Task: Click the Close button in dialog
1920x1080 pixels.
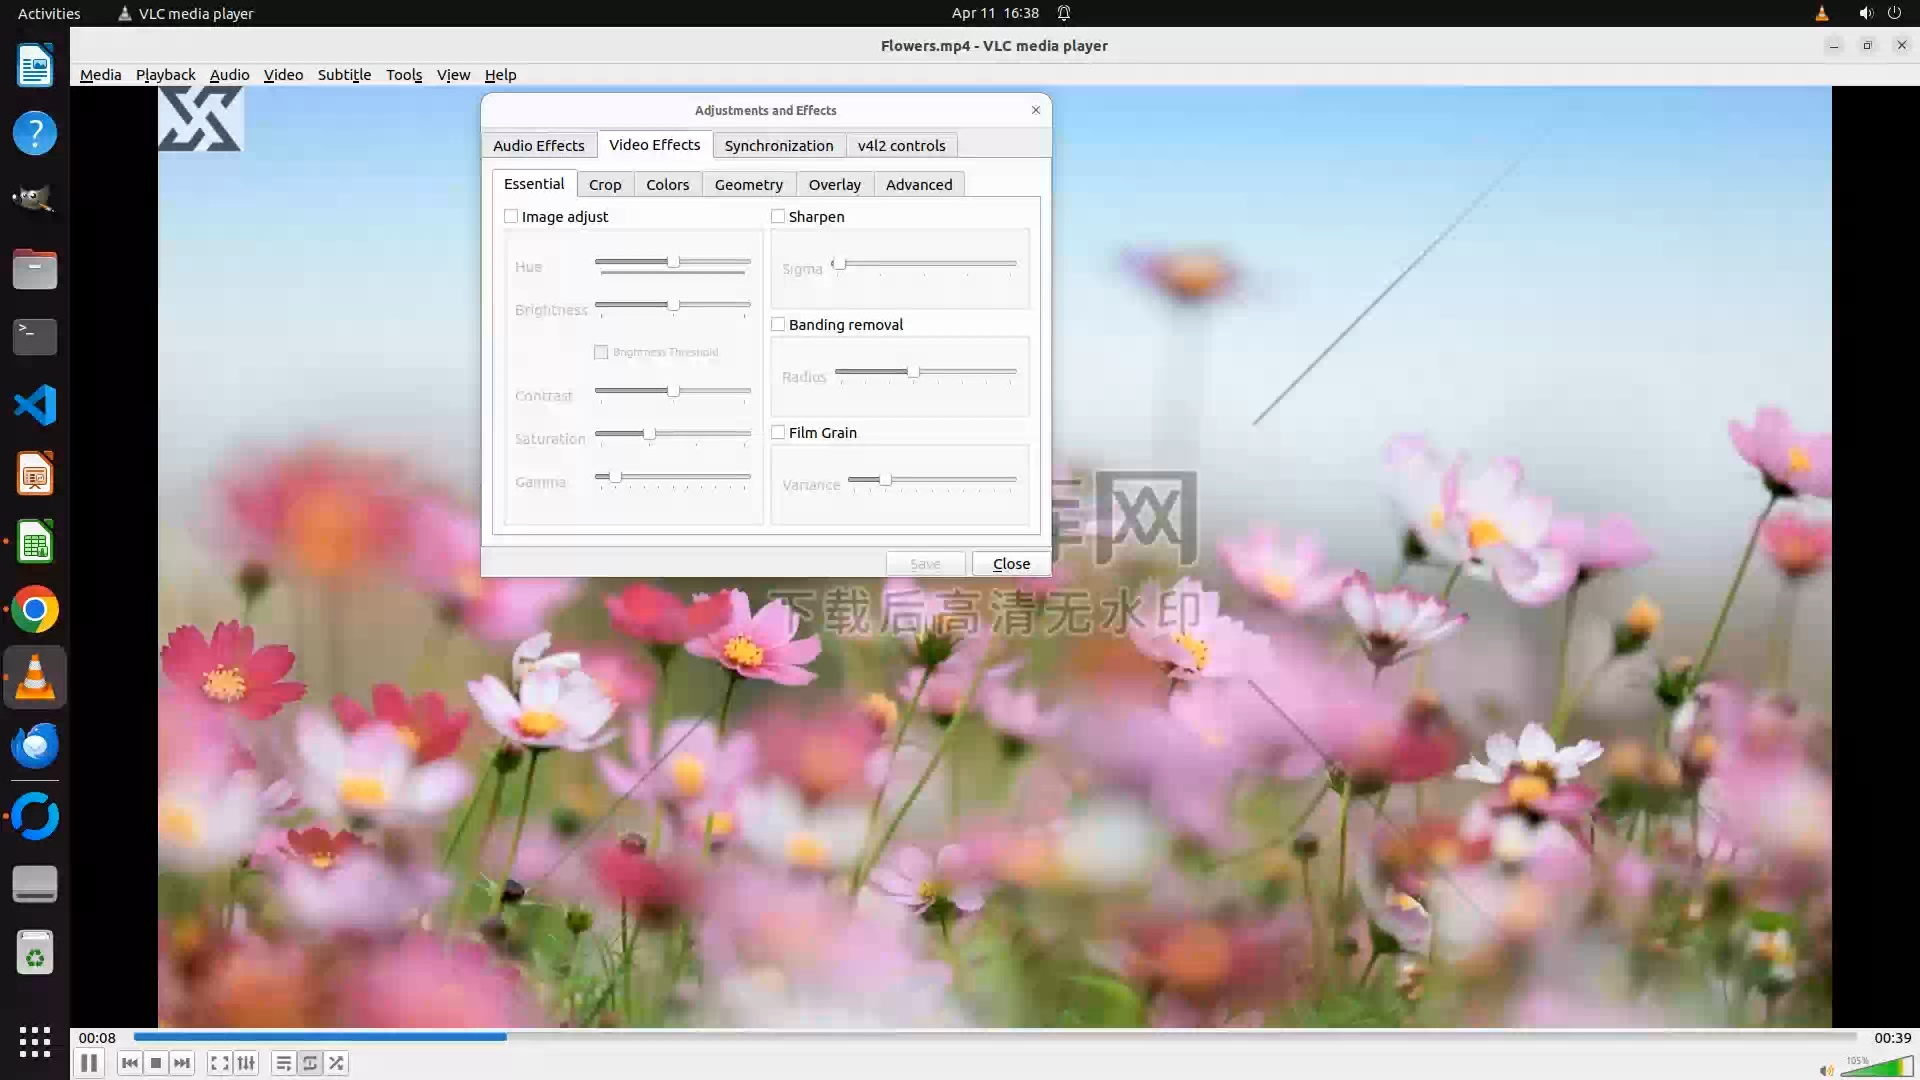Action: [x=1010, y=564]
